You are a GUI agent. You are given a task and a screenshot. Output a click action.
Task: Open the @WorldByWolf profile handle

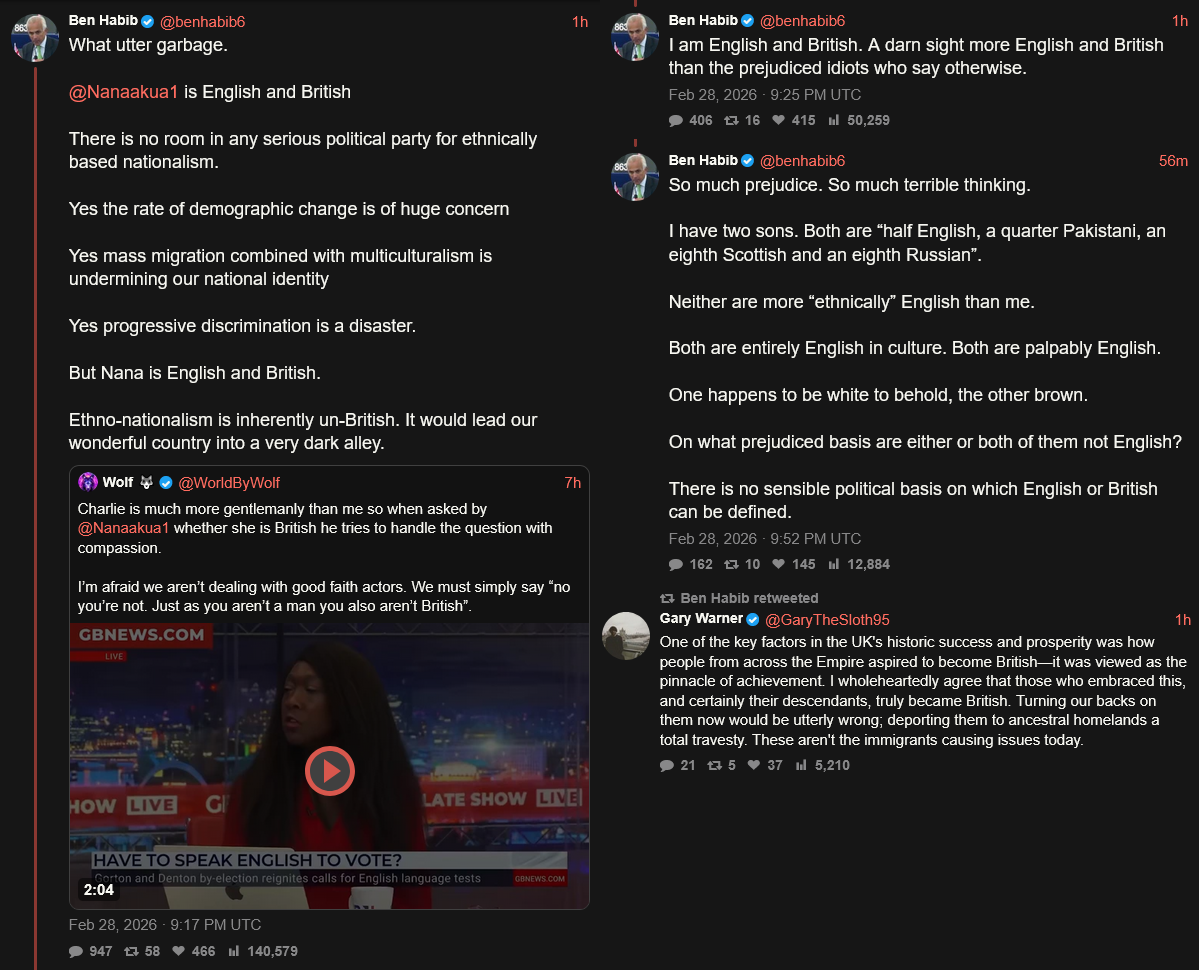click(229, 483)
